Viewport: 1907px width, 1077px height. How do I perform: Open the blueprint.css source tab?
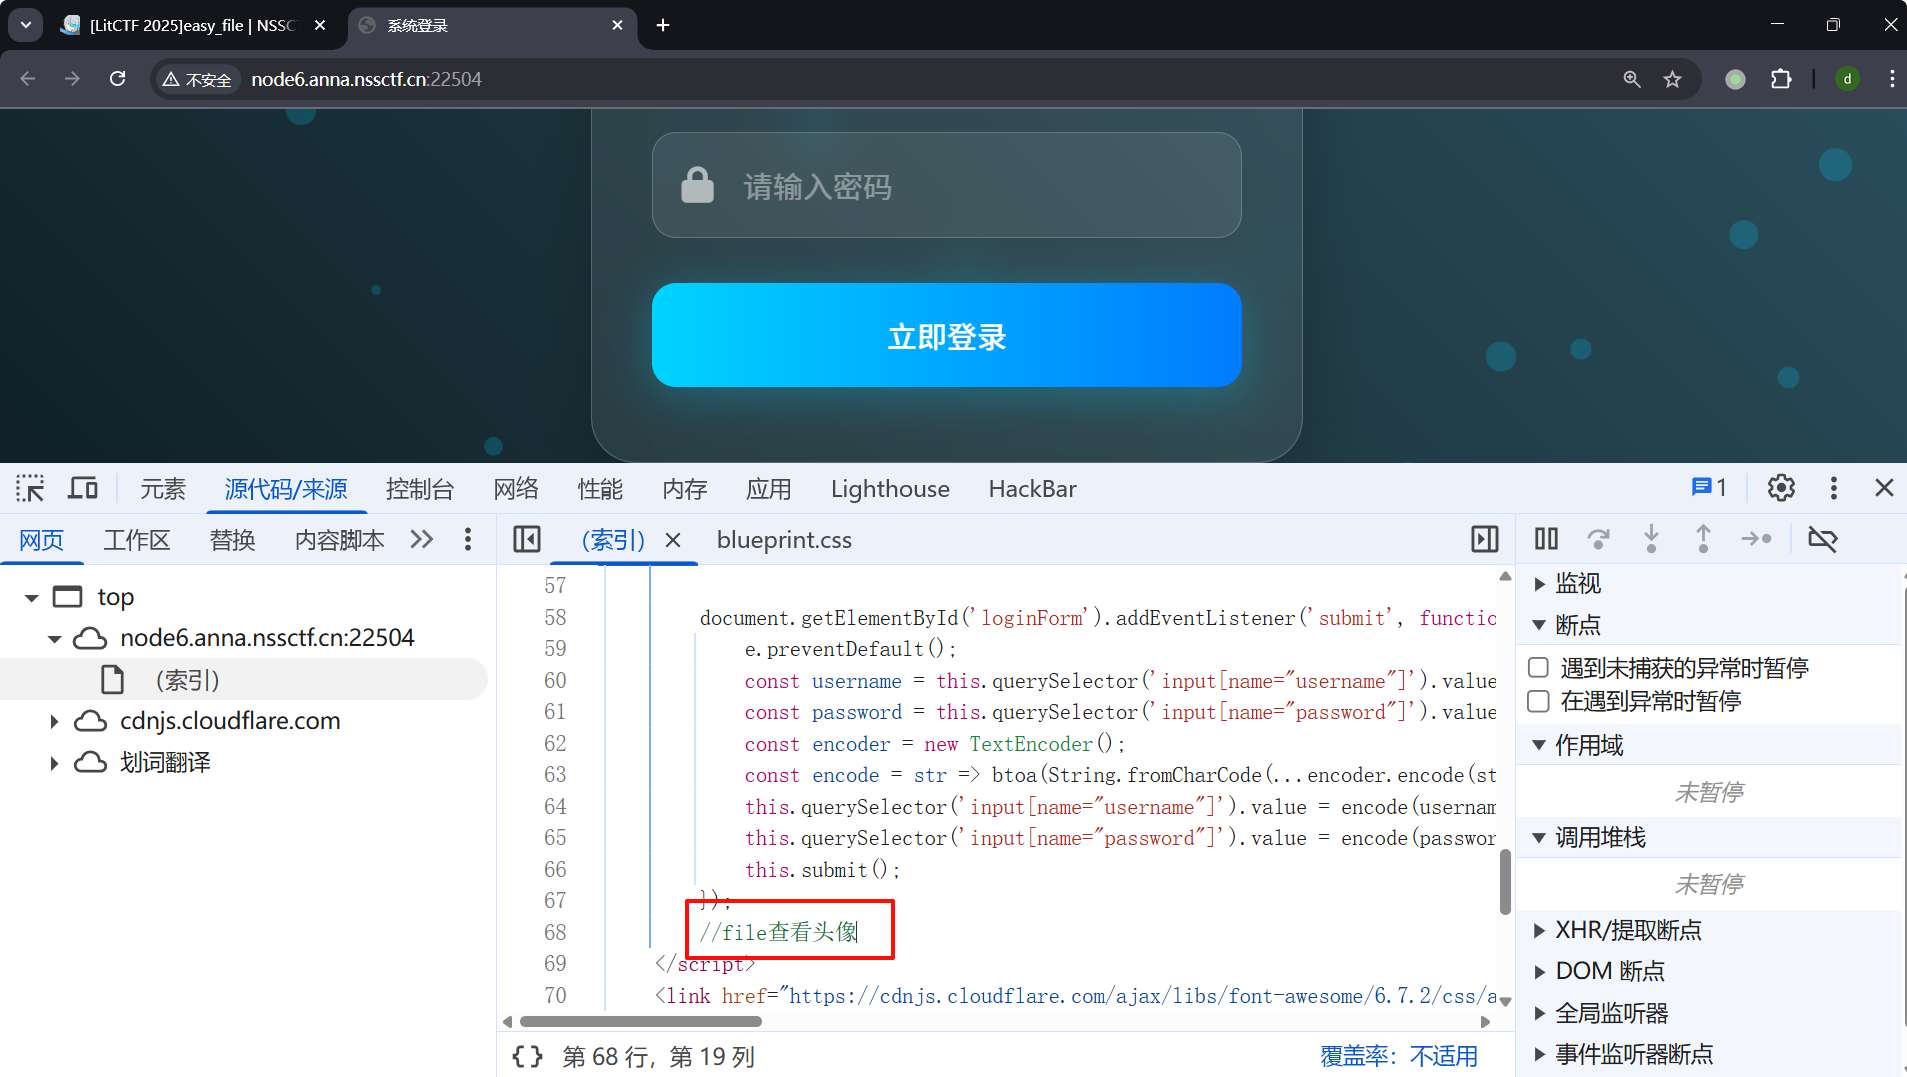click(784, 540)
